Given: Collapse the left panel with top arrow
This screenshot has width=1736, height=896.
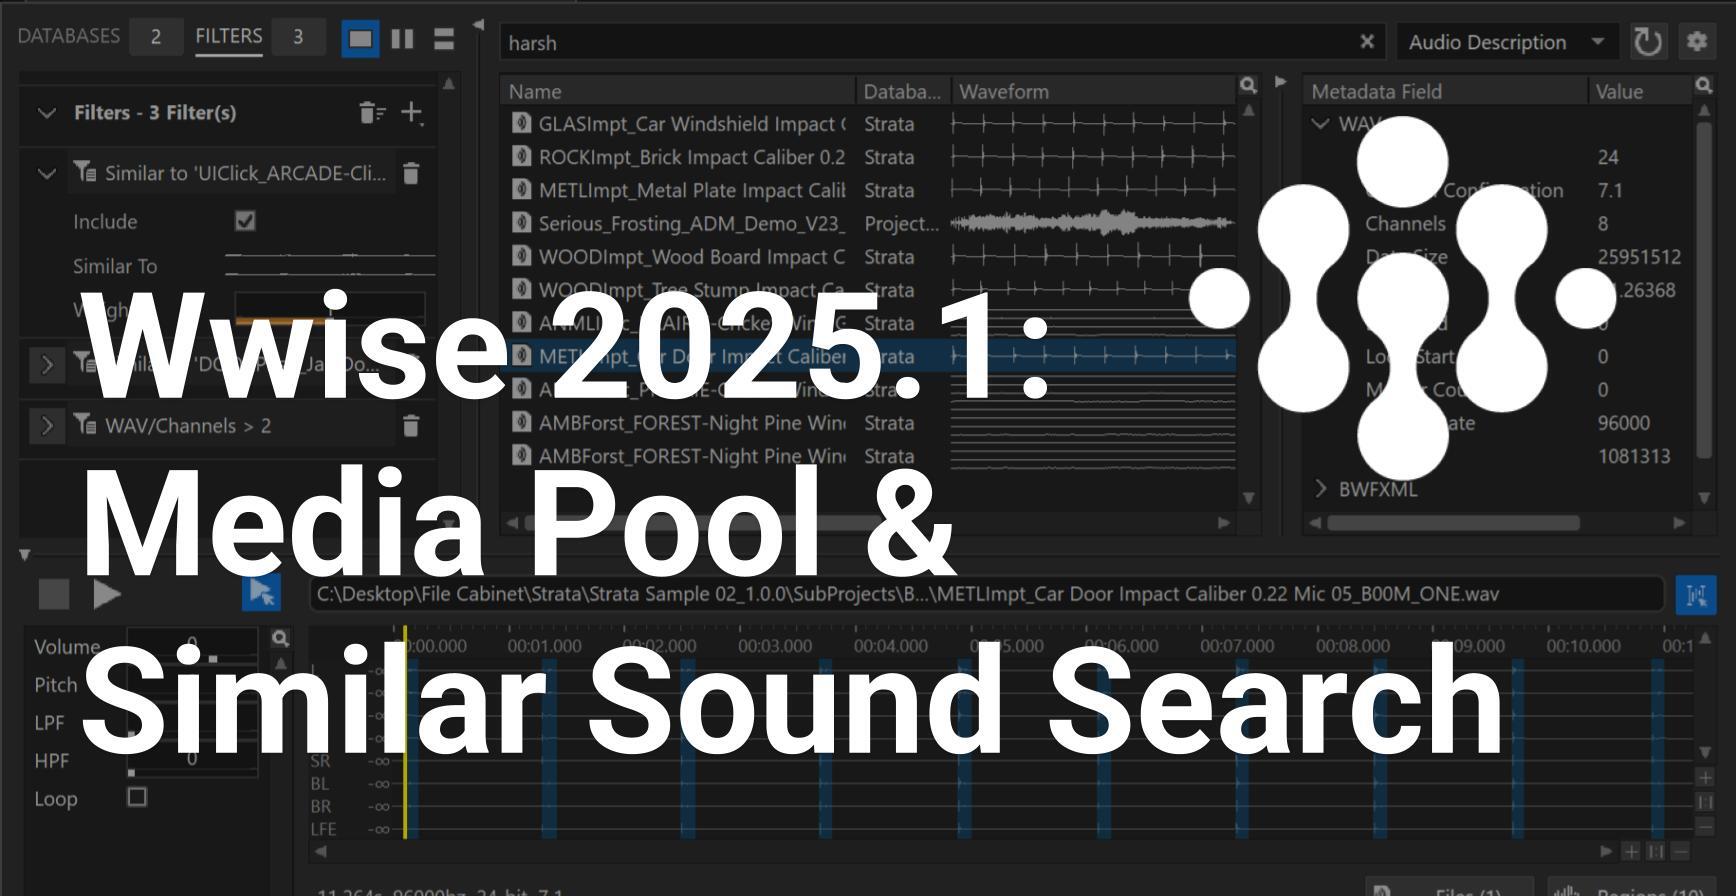Looking at the screenshot, I should click(x=479, y=24).
